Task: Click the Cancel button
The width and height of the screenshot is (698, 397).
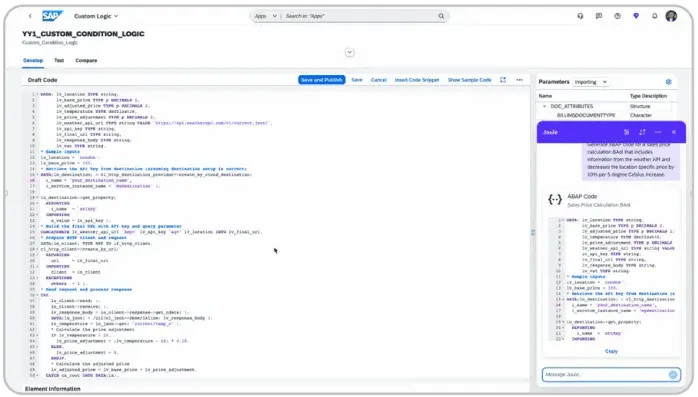Action: click(x=378, y=80)
